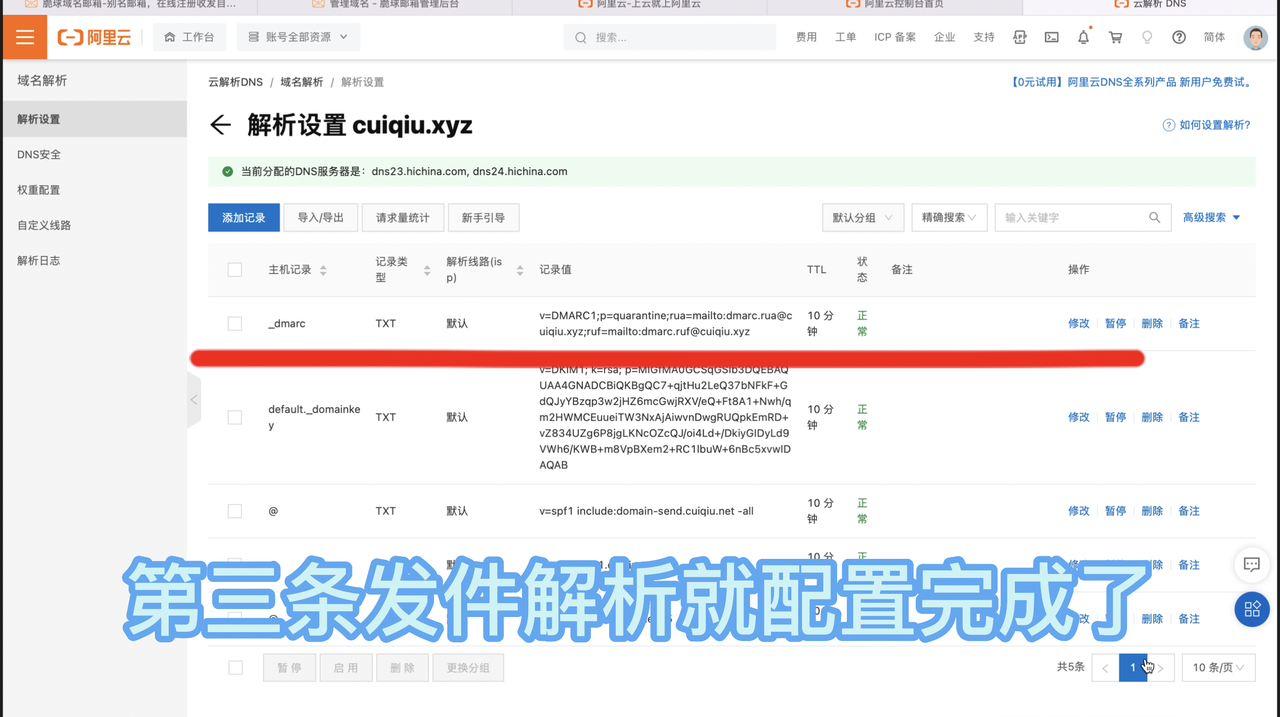Click the back arrow beside 解析设置
The width and height of the screenshot is (1280, 717).
pyautogui.click(x=220, y=125)
